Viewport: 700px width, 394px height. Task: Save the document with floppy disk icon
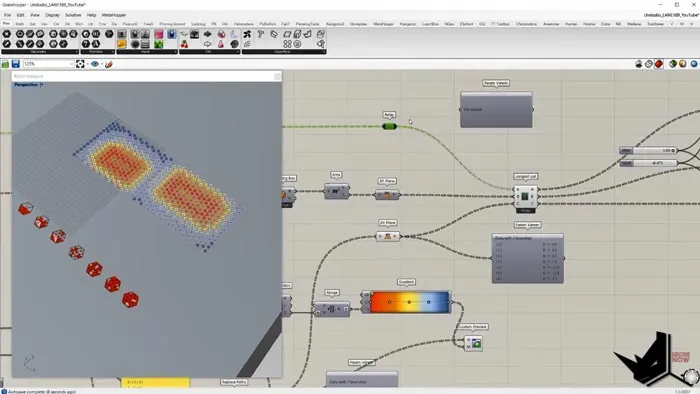coord(16,64)
